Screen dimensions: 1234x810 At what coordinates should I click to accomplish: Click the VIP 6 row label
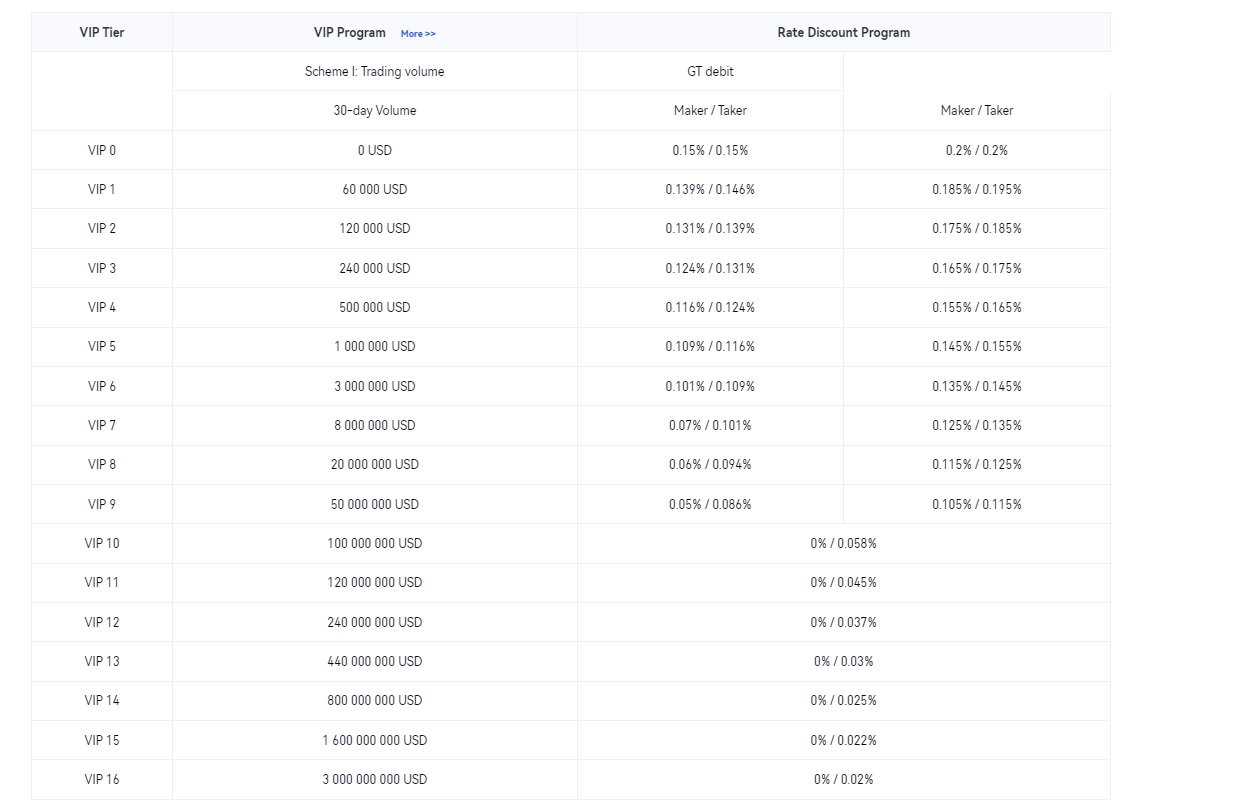coord(102,386)
